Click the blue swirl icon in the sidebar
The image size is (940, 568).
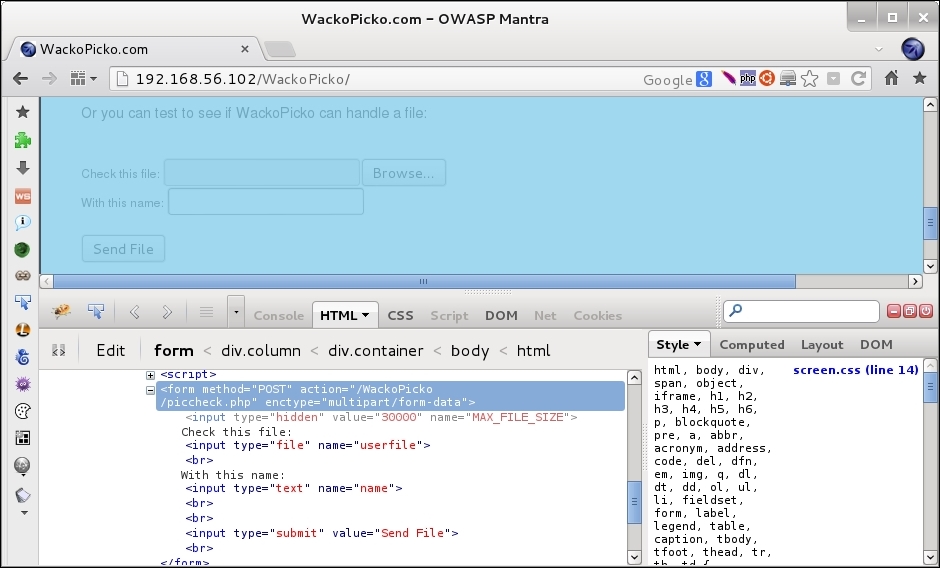(23, 357)
